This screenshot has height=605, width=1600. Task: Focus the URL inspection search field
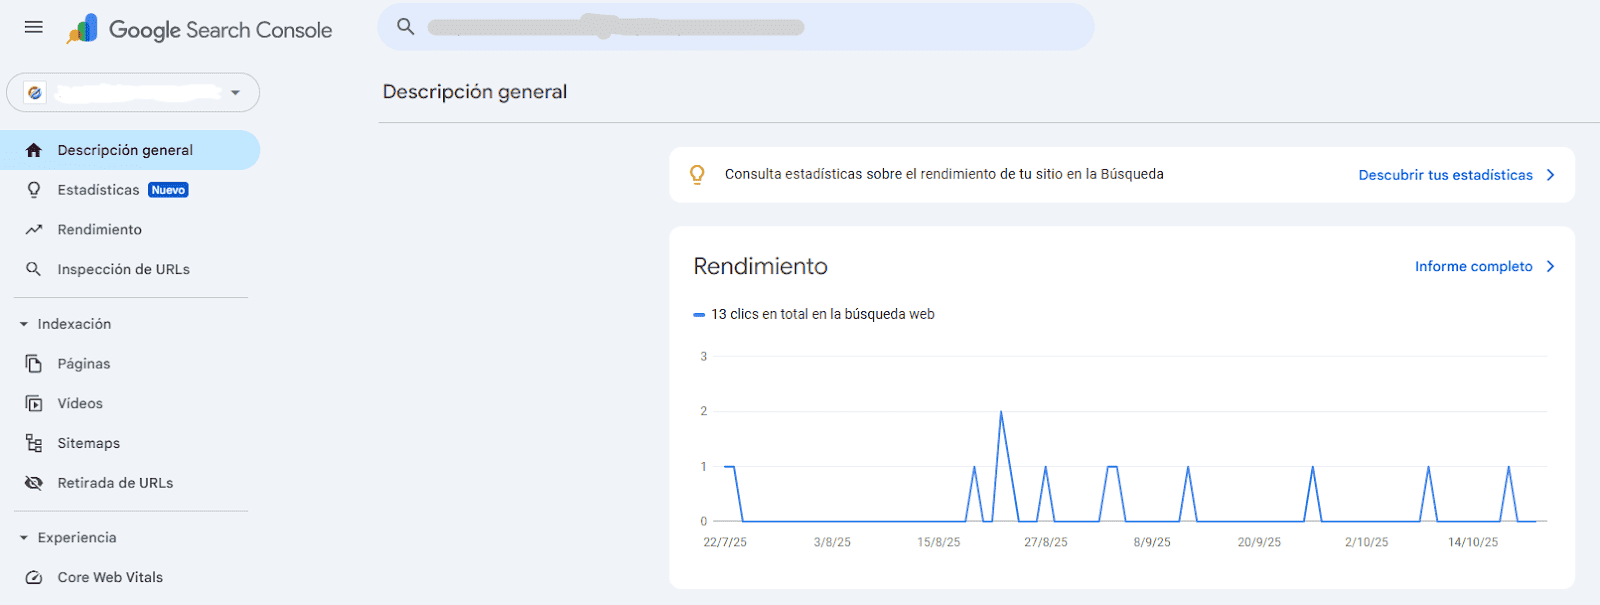735,27
